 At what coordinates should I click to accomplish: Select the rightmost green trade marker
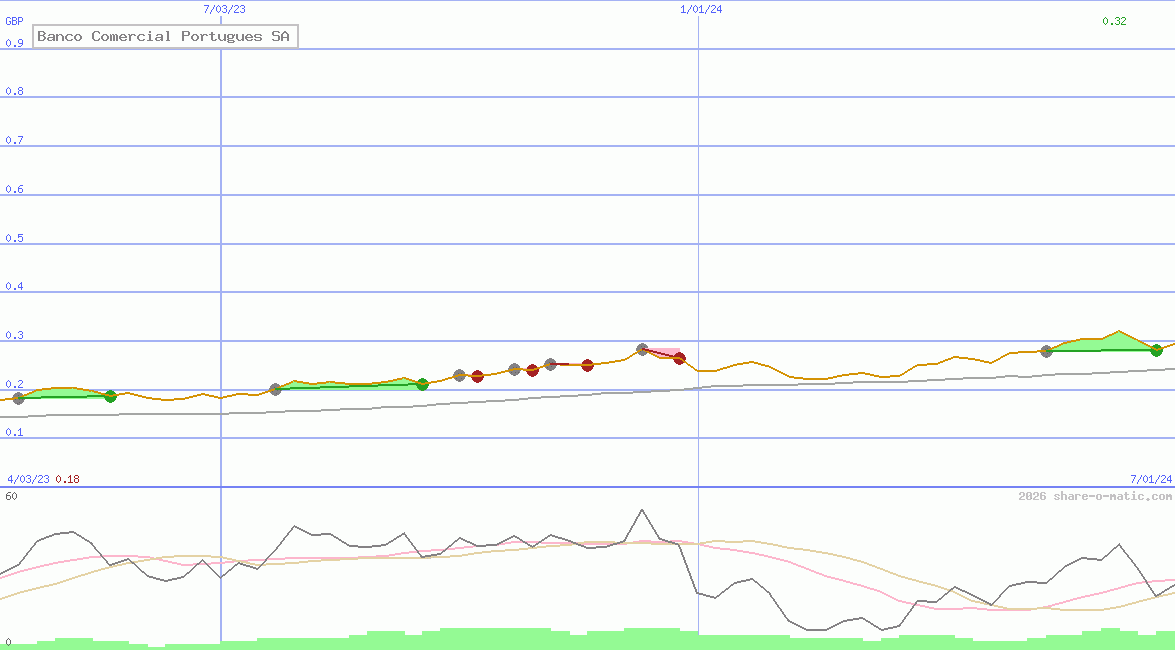pyautogui.click(x=1156, y=350)
